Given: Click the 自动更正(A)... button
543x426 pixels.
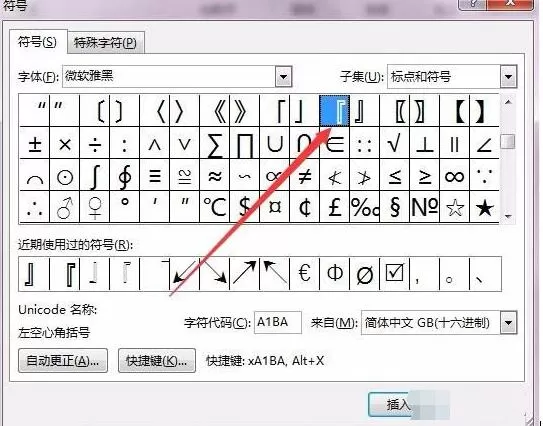Looking at the screenshot, I should [63, 361].
